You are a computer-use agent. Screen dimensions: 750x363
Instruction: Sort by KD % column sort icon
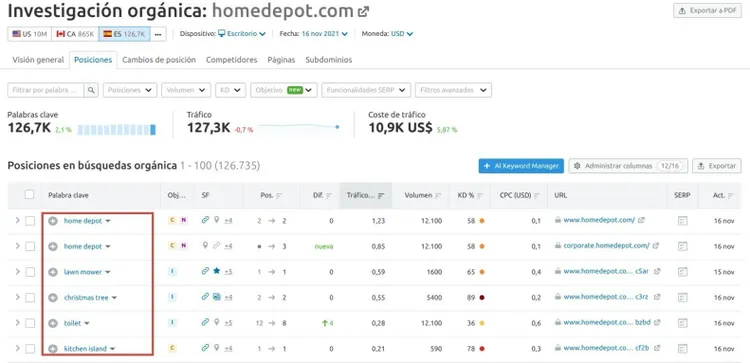480,196
